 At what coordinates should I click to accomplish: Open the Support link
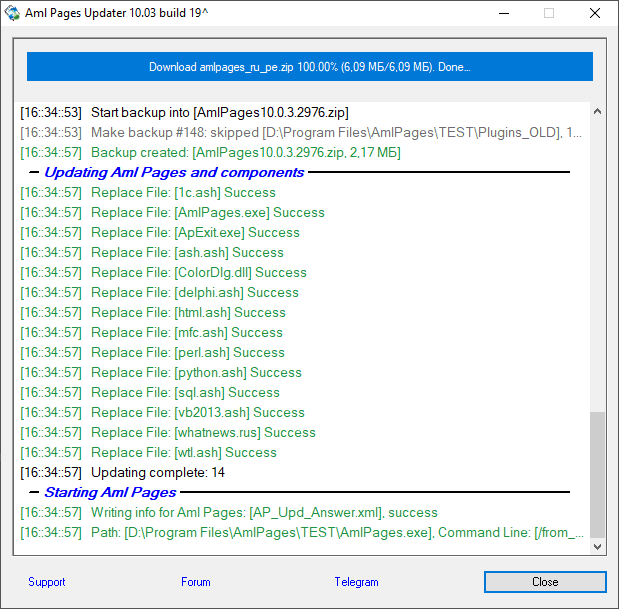tap(47, 582)
